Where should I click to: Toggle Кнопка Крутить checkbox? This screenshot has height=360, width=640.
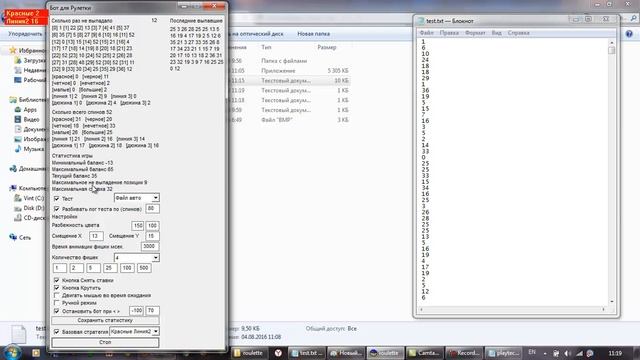tap(57, 288)
